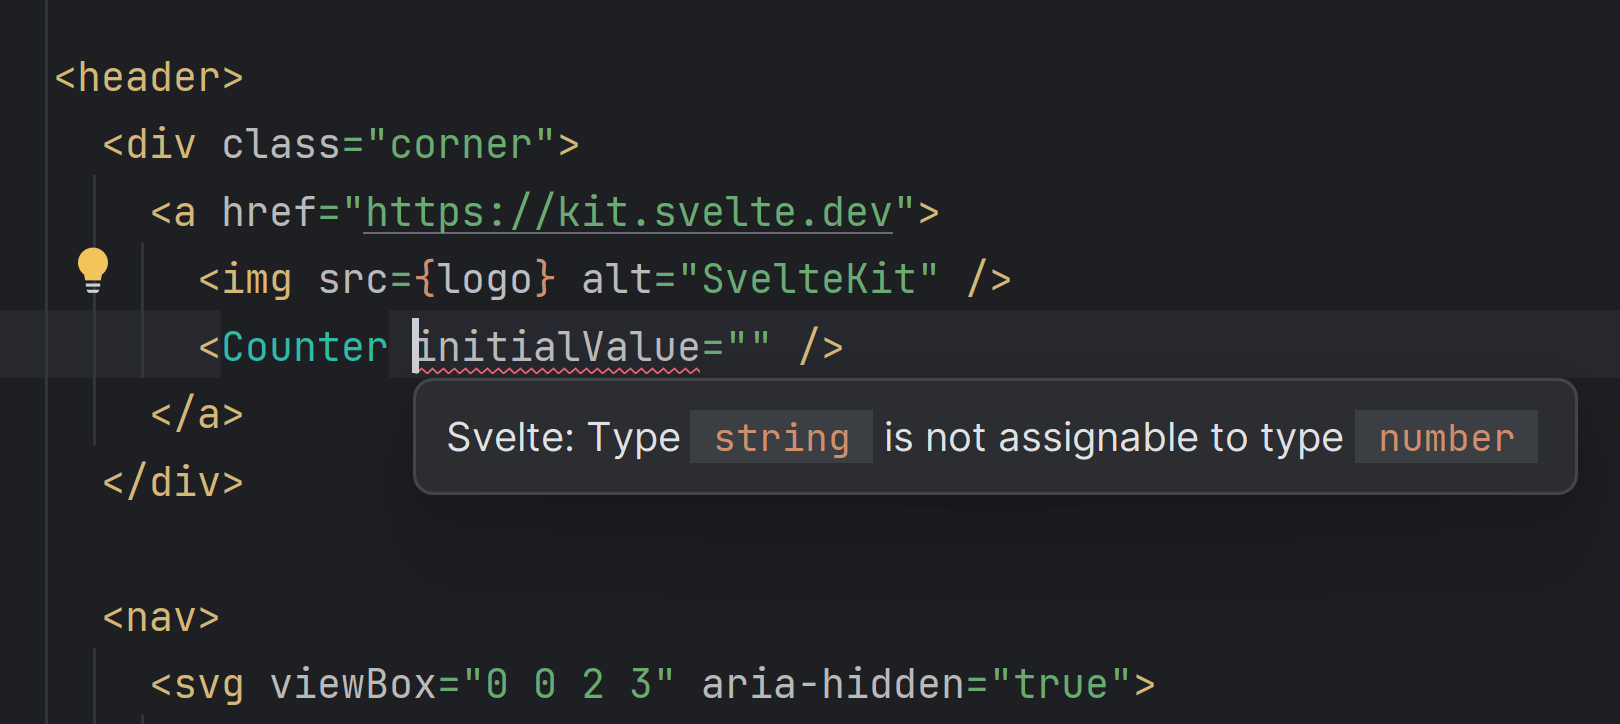Screen dimensions: 1620x724
Task: Click the 'string' type in error tooltip
Action: [x=781, y=438]
